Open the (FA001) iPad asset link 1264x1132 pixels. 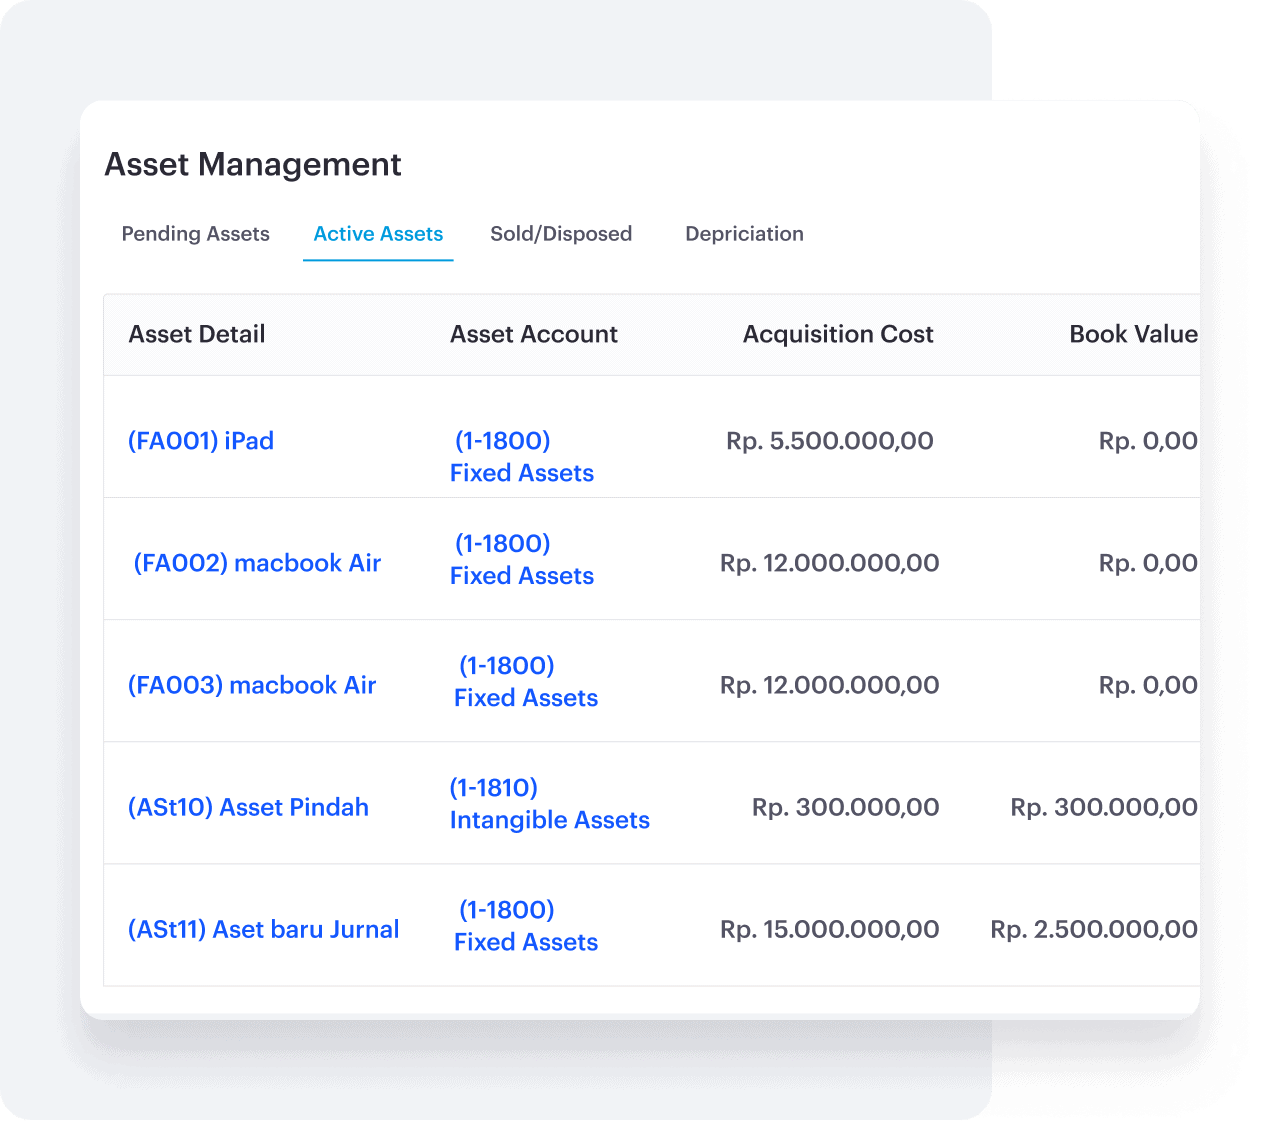pyautogui.click(x=201, y=441)
